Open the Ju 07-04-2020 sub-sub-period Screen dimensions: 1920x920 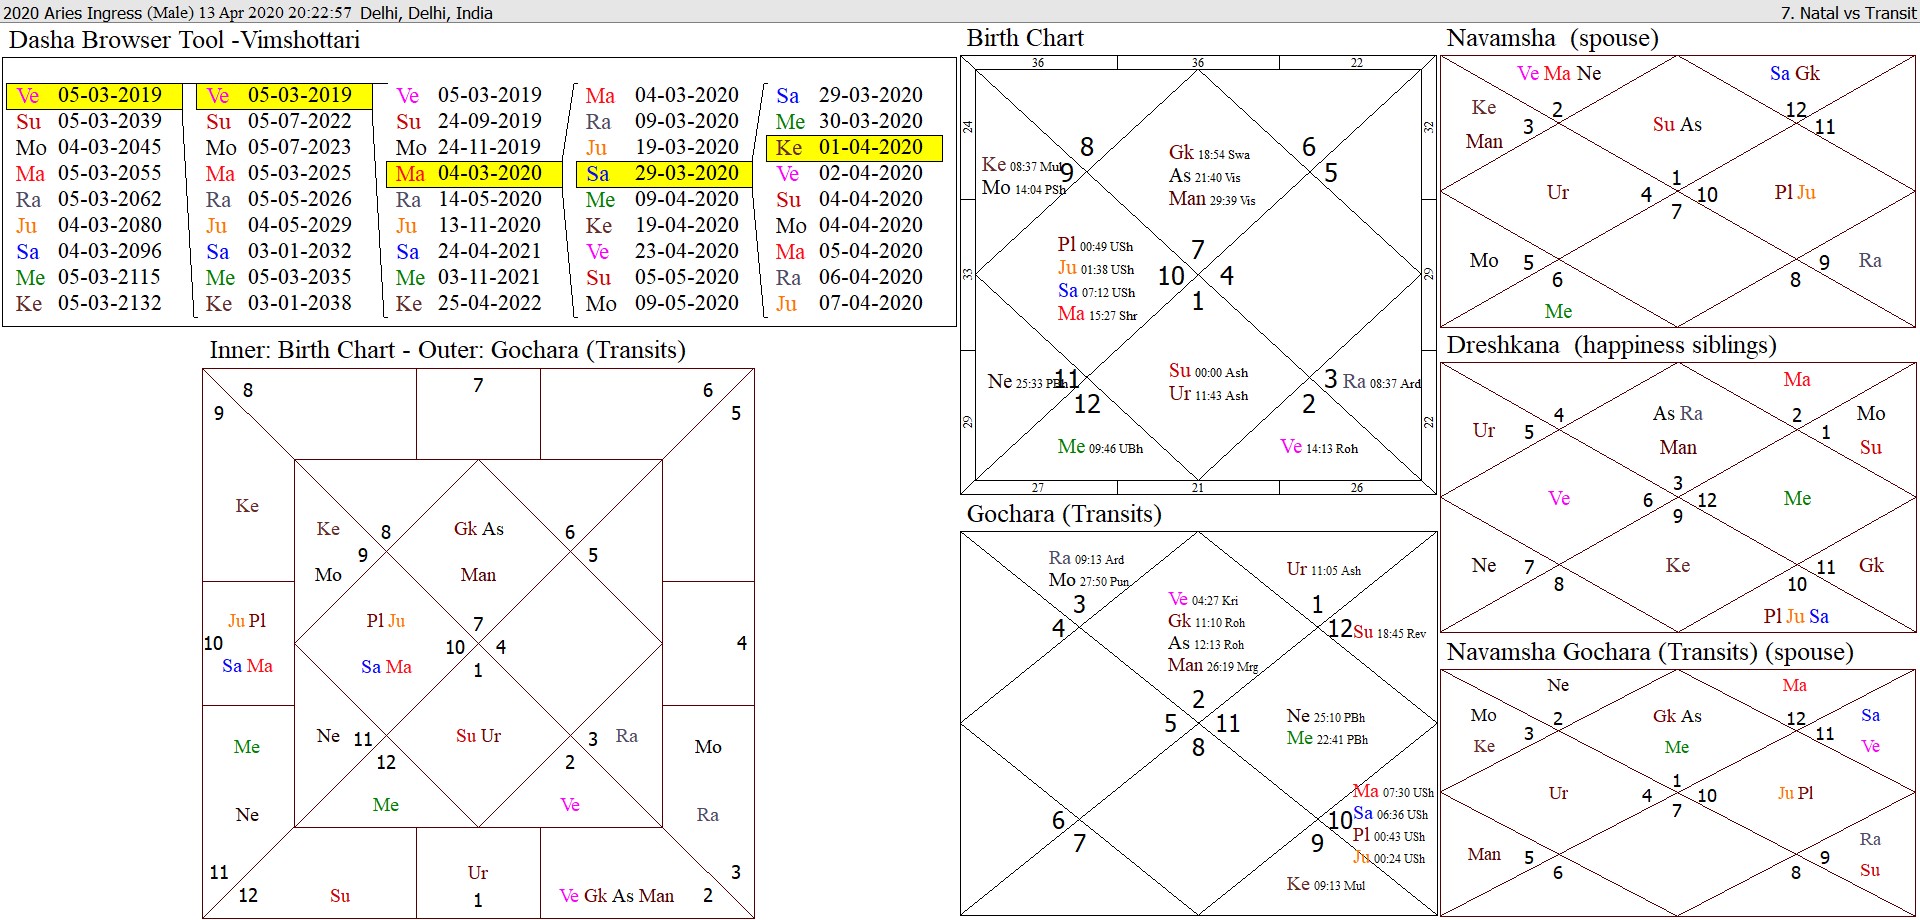pos(852,303)
